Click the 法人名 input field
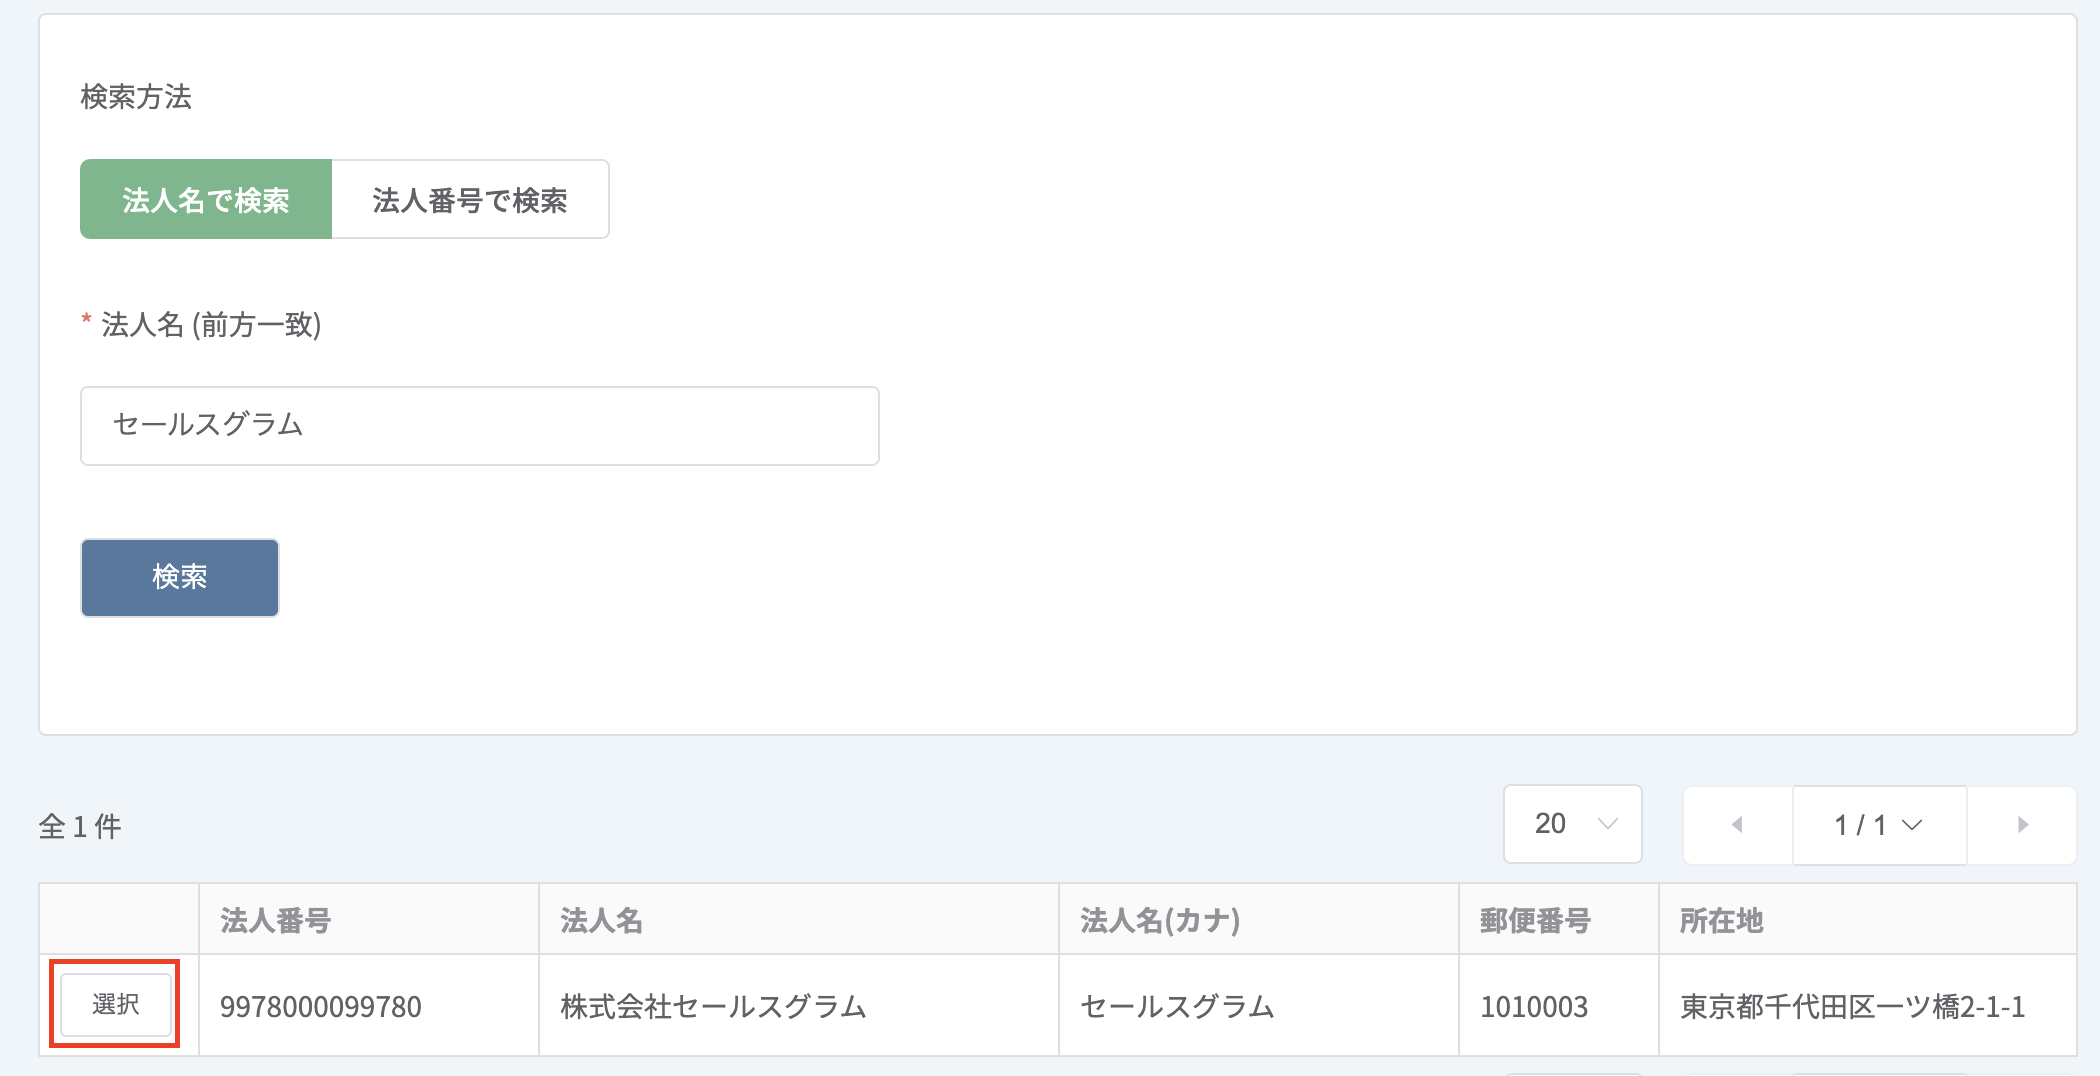 pyautogui.click(x=480, y=426)
